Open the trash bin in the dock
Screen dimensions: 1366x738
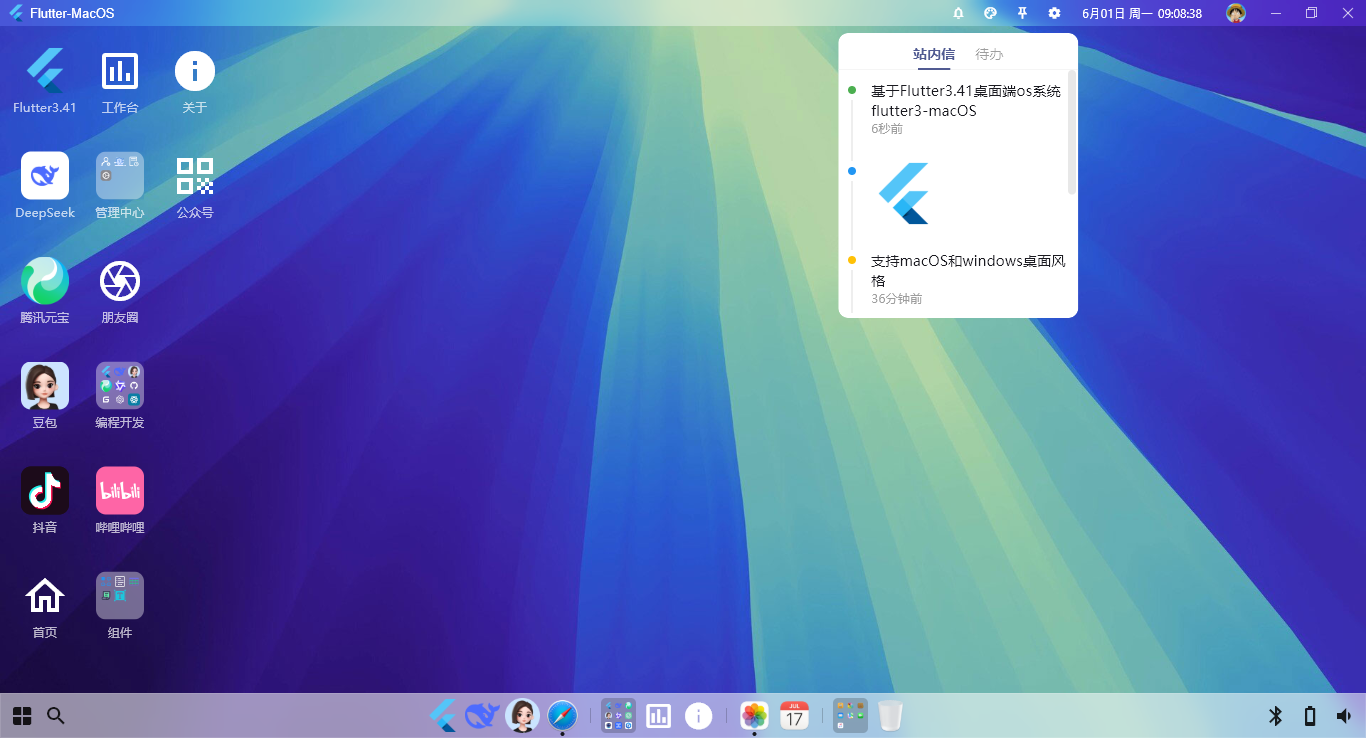[890, 715]
